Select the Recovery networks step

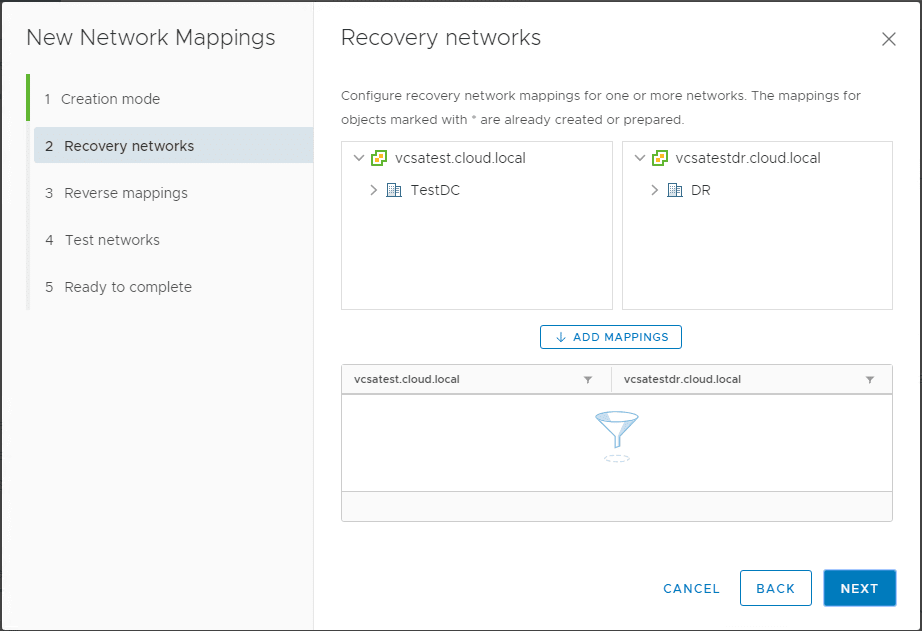129,146
